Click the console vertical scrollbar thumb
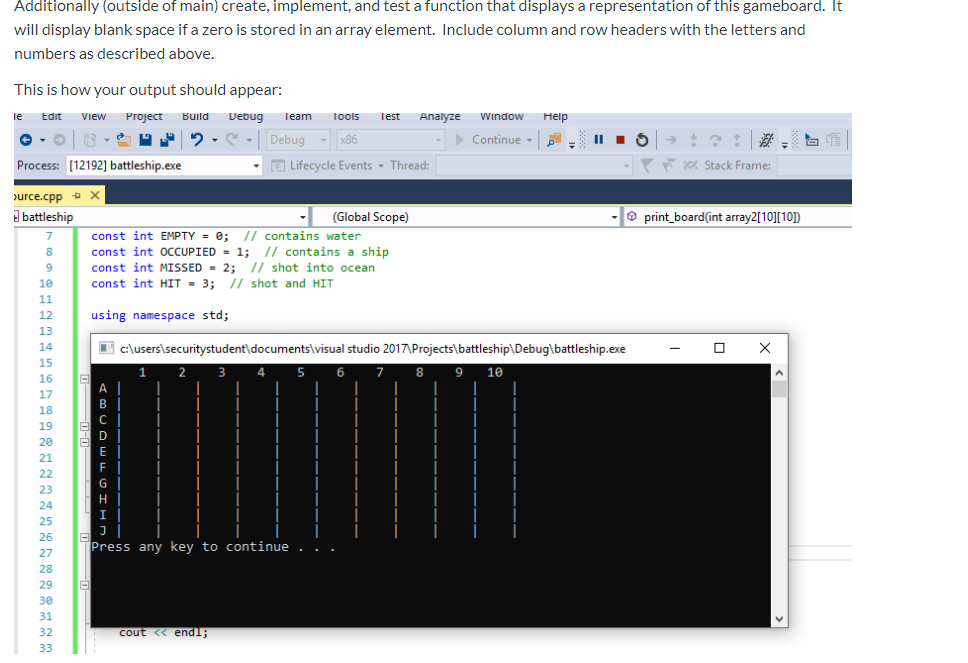This screenshot has height=663, width=968. click(779, 389)
